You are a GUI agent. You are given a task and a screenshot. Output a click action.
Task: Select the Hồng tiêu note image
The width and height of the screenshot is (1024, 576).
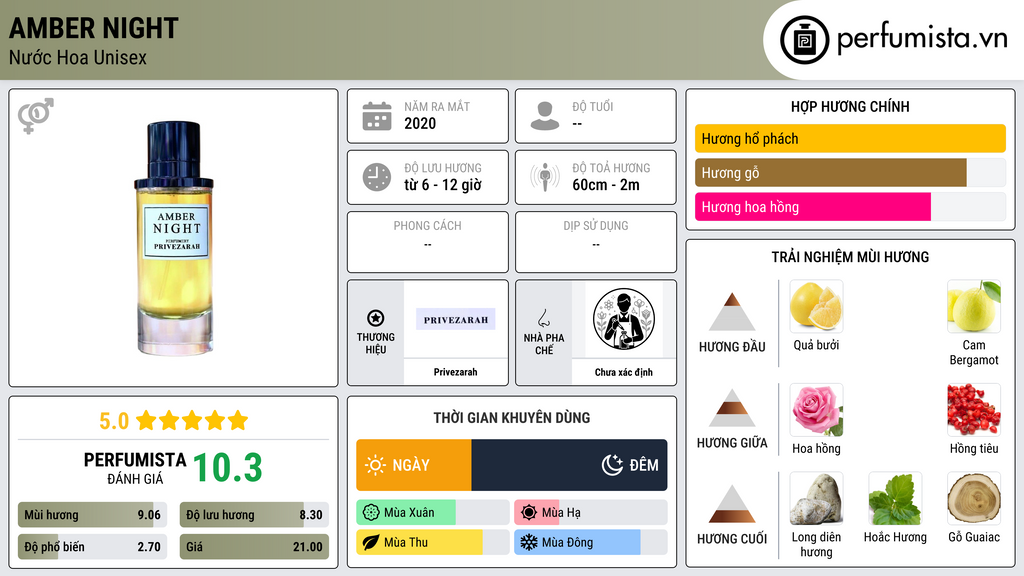(x=974, y=410)
